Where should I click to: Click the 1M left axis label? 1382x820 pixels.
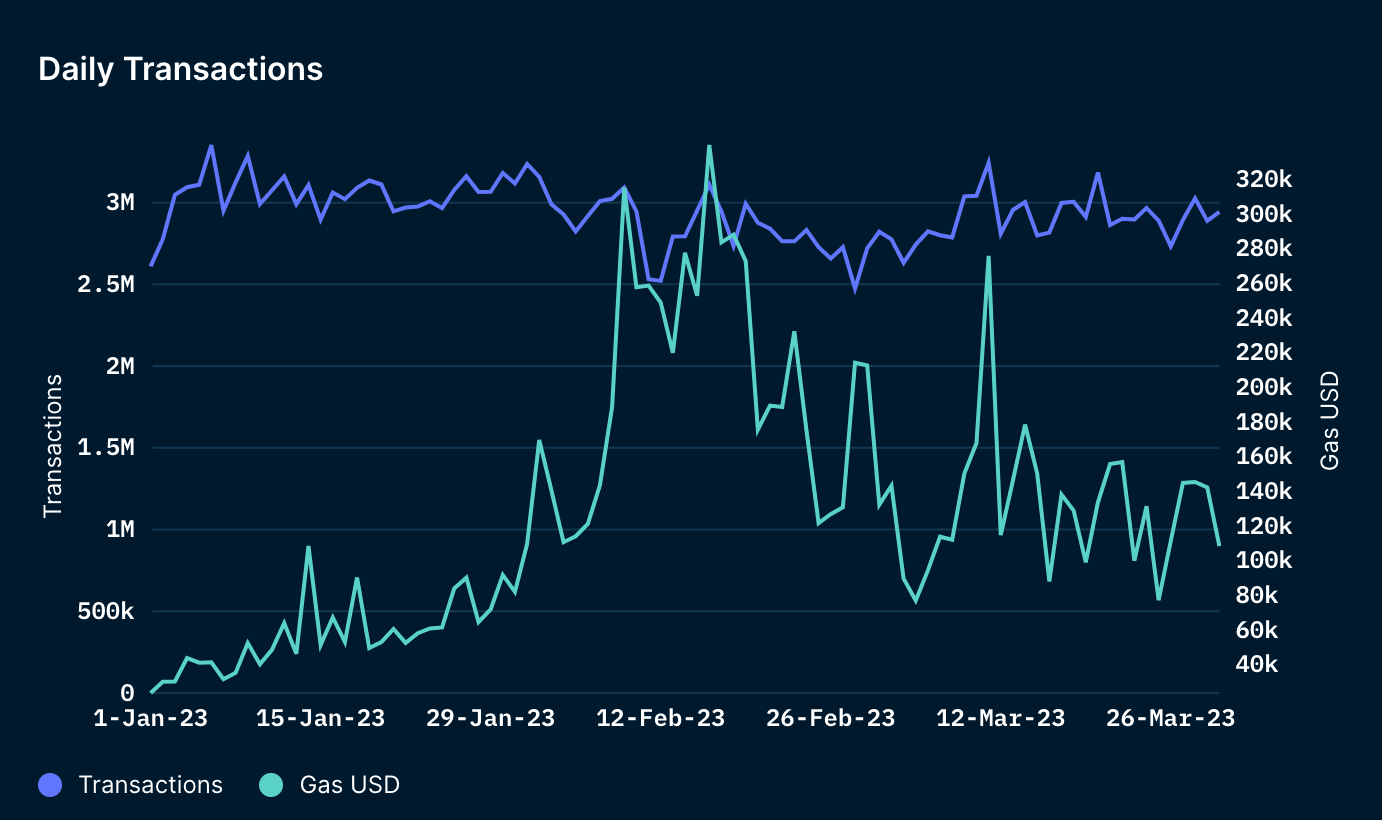pyautogui.click(x=120, y=530)
